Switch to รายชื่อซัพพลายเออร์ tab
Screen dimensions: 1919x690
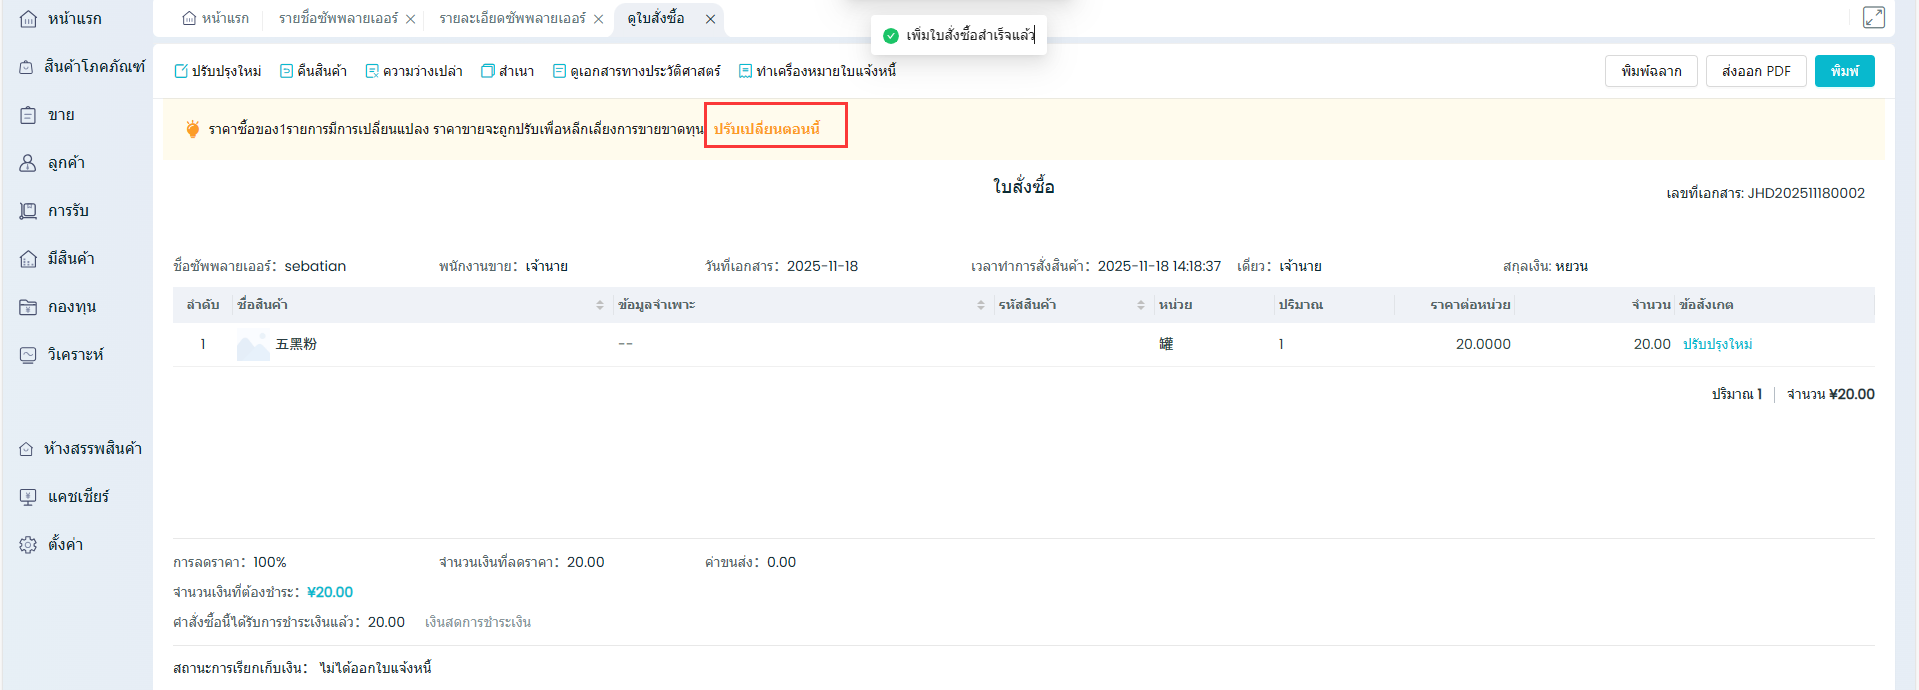[x=338, y=19]
